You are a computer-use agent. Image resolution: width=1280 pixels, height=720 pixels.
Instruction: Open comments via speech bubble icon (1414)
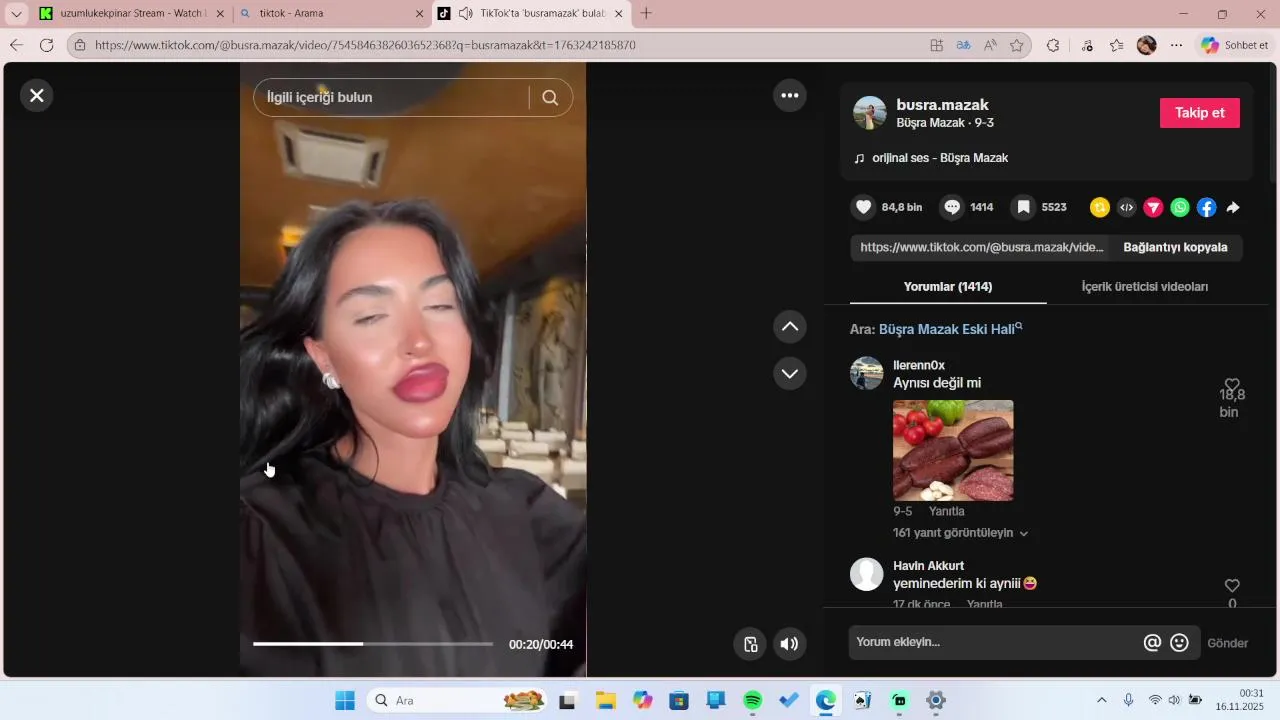tap(952, 207)
